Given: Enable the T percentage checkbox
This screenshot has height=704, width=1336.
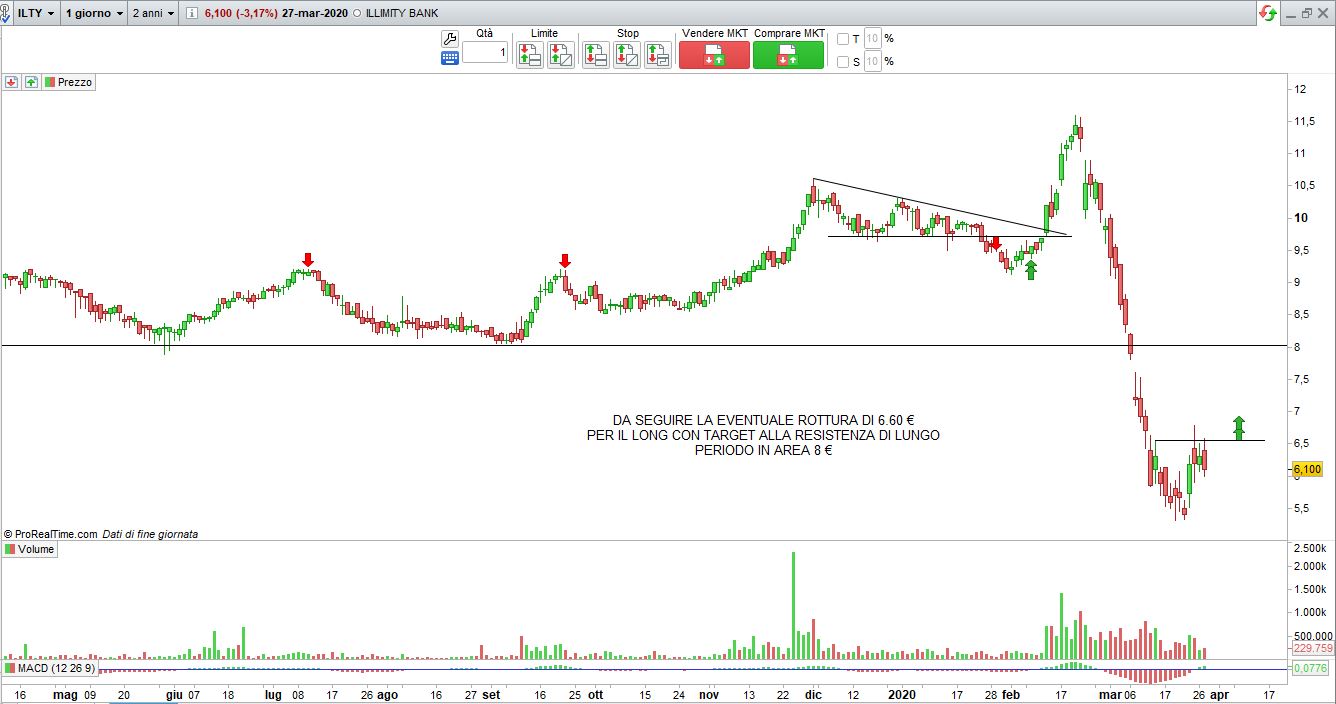Looking at the screenshot, I should tap(843, 39).
